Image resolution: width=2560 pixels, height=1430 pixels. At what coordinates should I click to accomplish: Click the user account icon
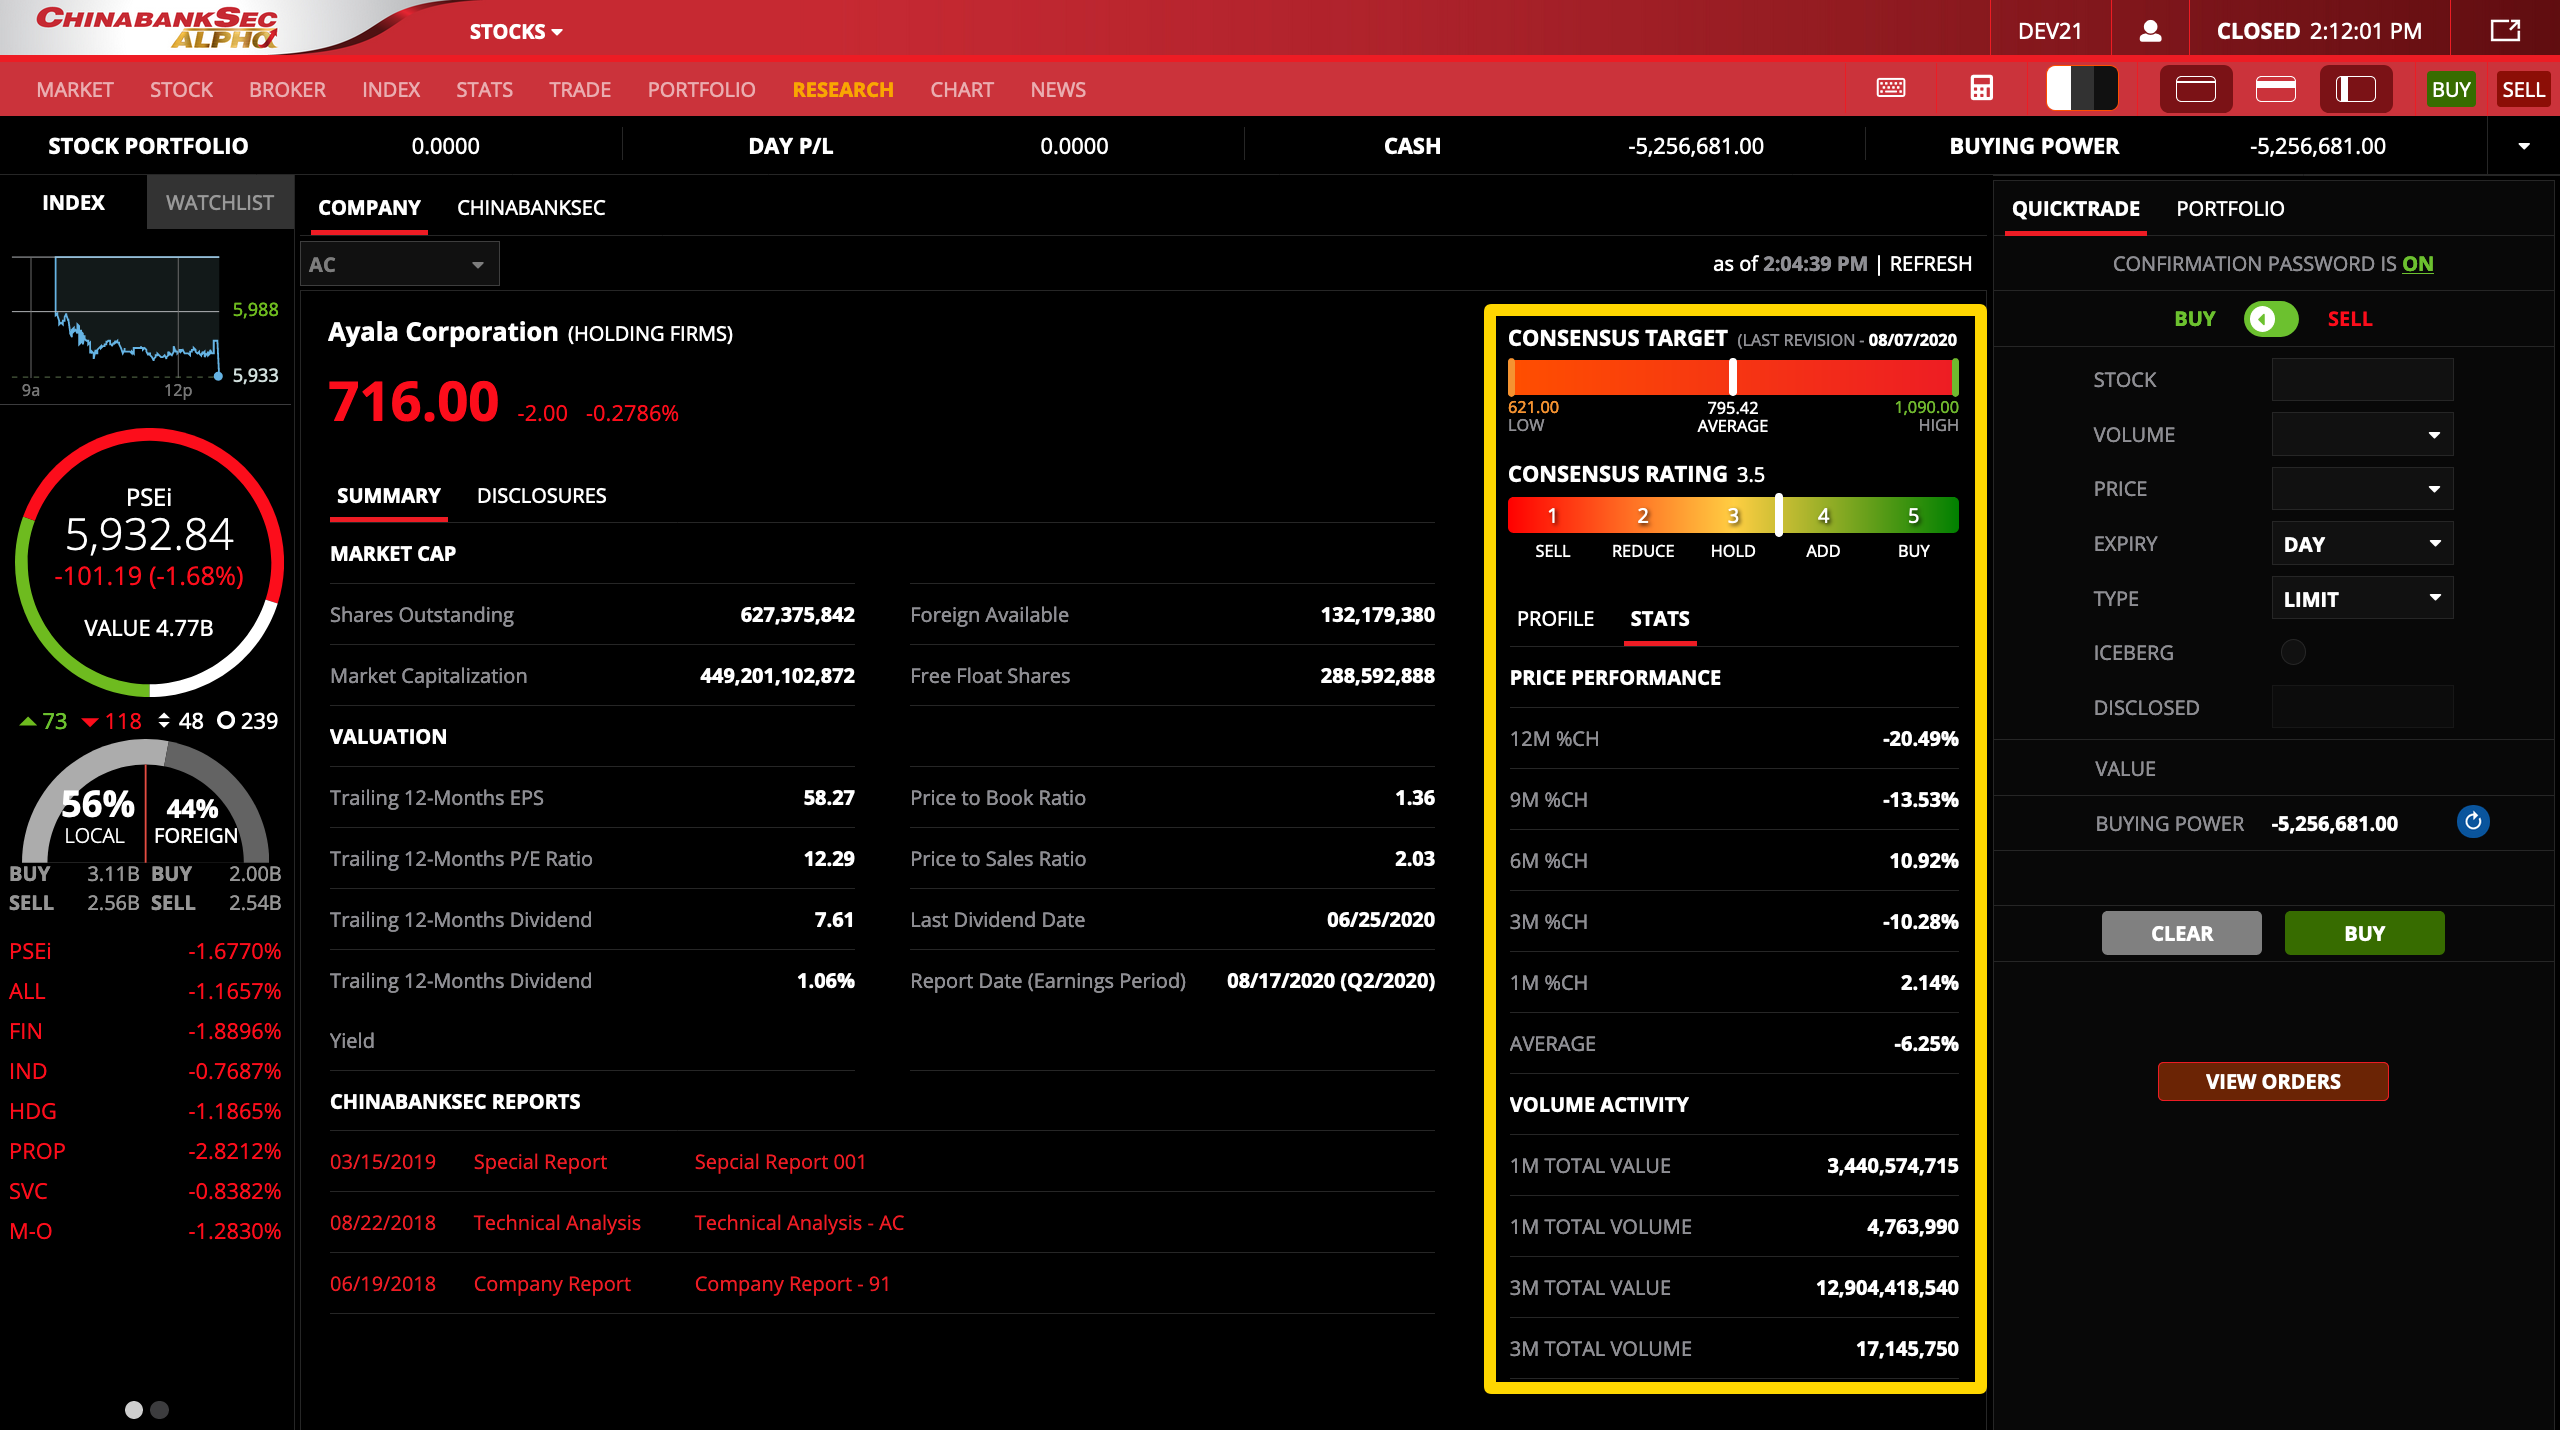(2150, 31)
